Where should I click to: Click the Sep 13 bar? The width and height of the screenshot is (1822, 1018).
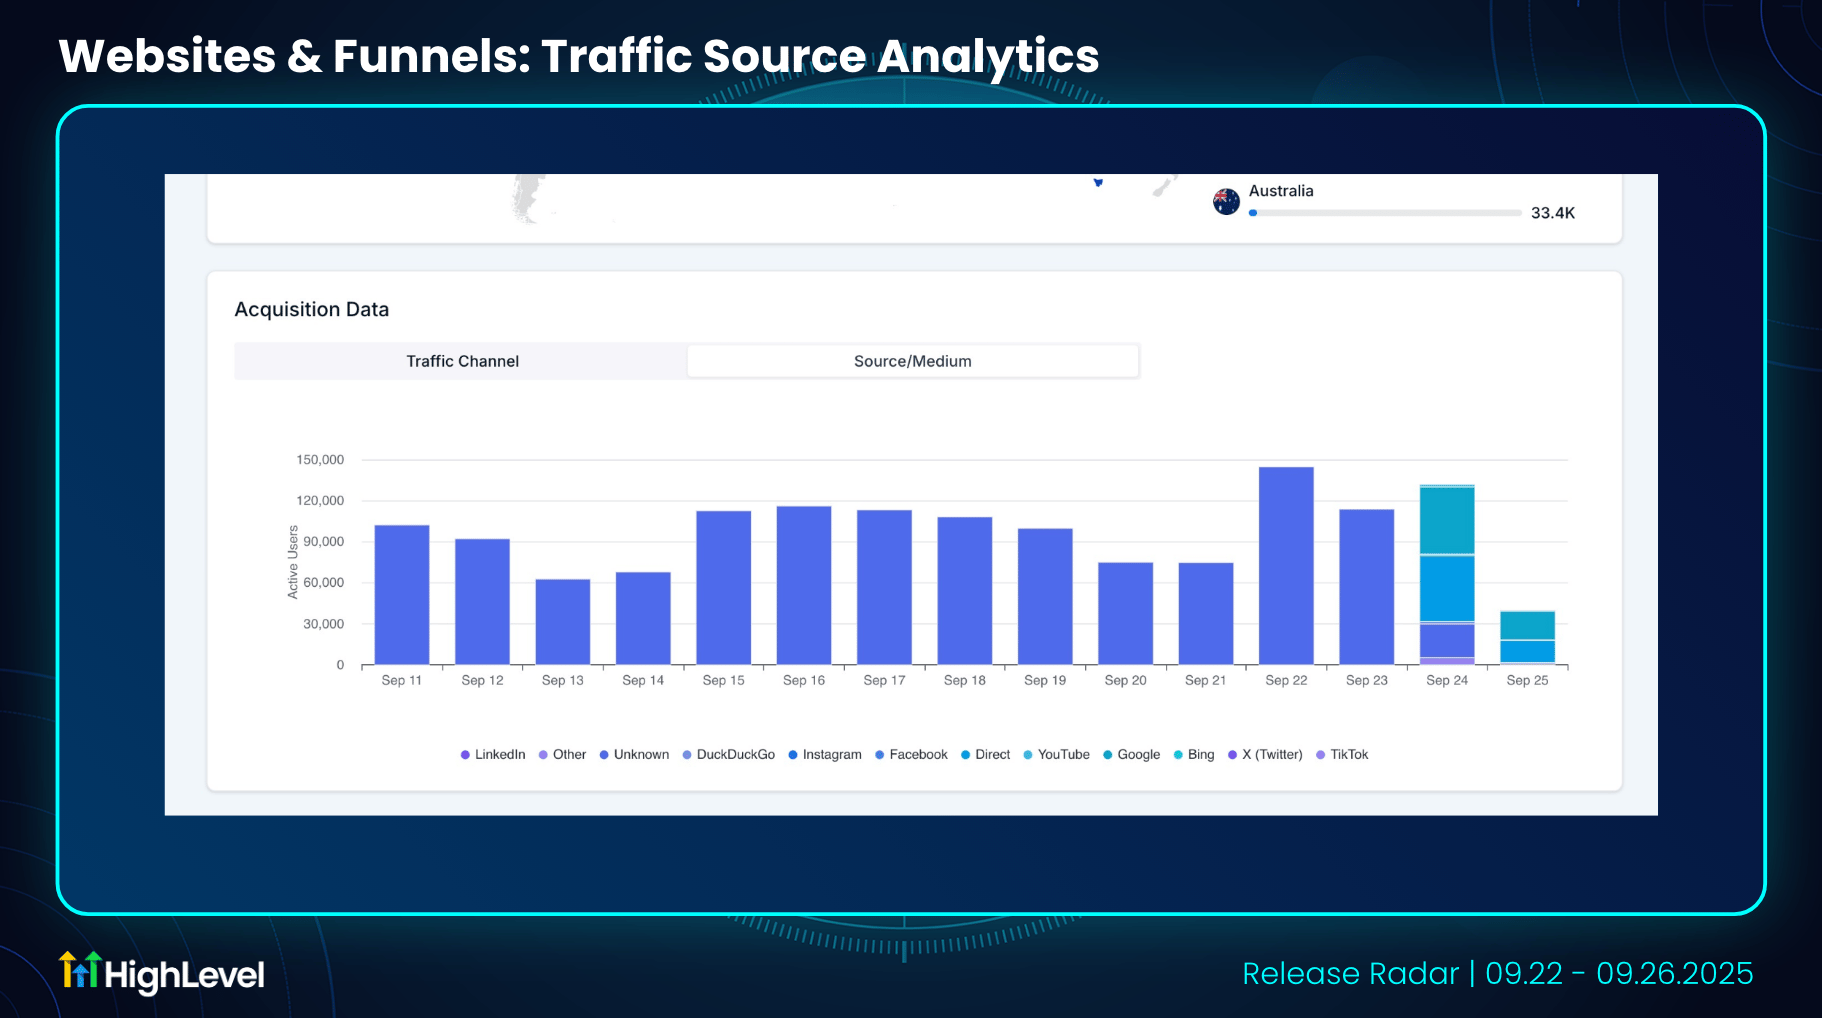[x=563, y=622]
